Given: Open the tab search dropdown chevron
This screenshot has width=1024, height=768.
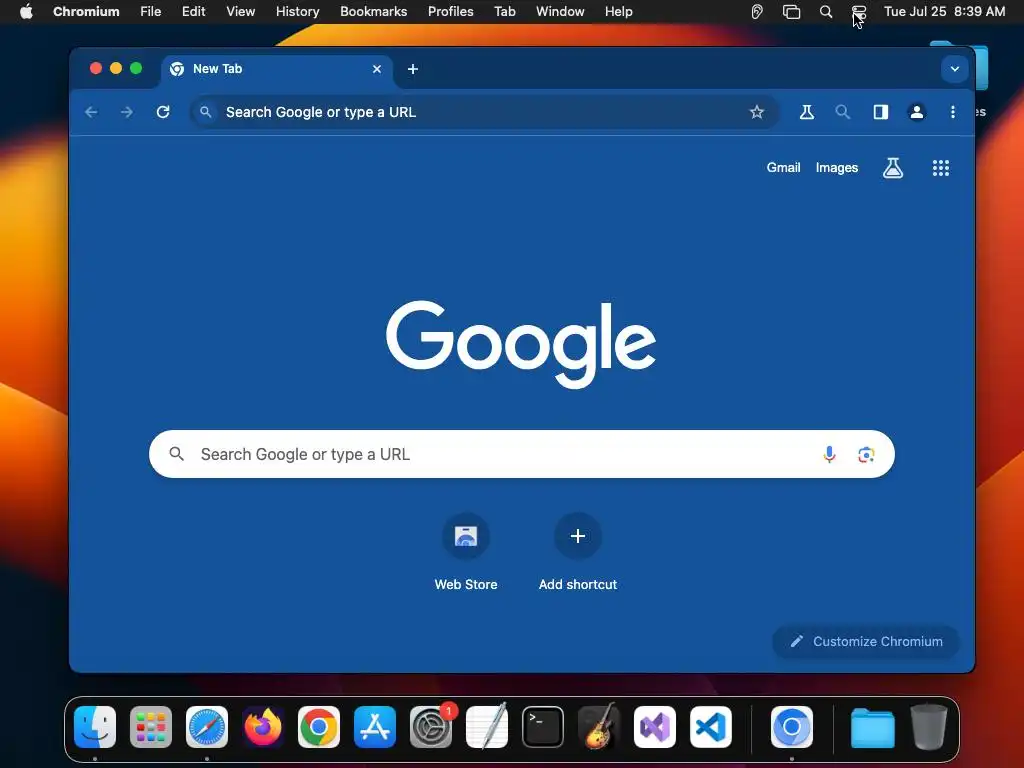Looking at the screenshot, I should click(954, 69).
